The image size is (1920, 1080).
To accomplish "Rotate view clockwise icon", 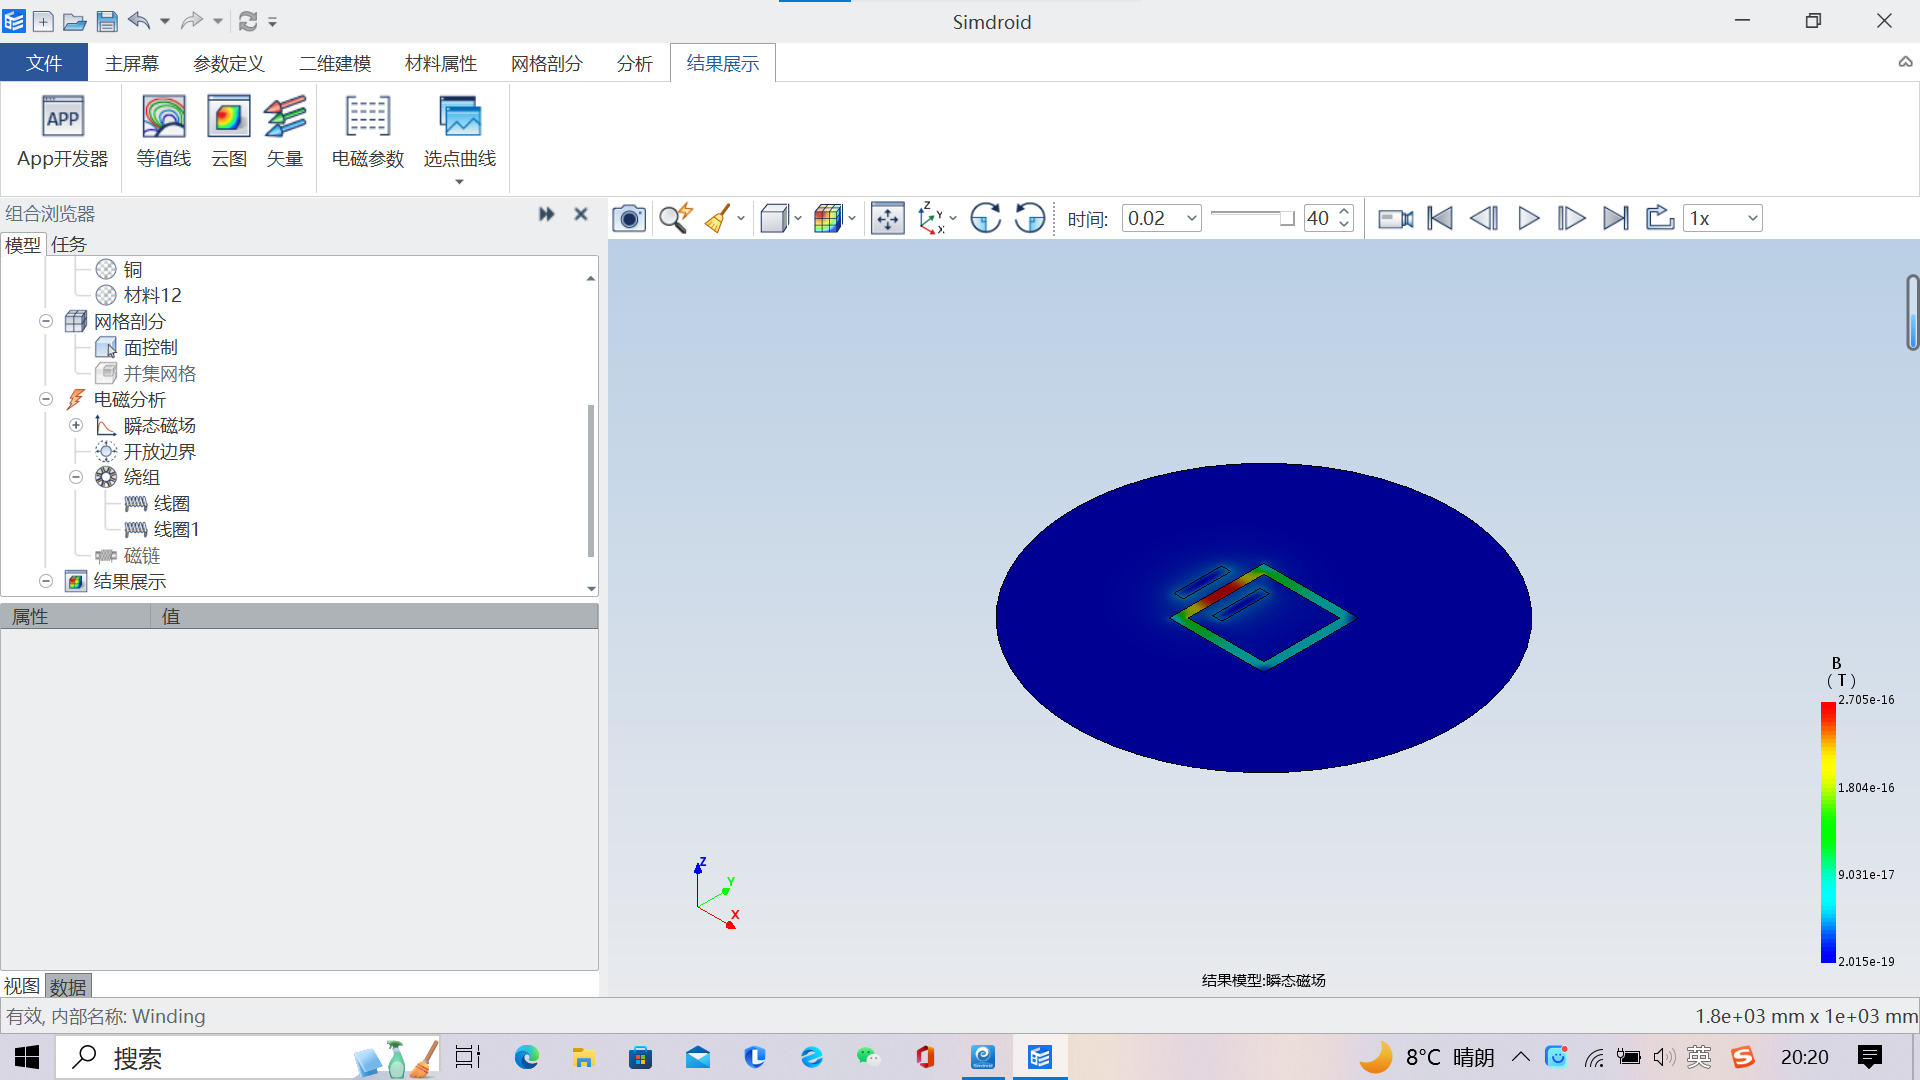I will tap(986, 218).
